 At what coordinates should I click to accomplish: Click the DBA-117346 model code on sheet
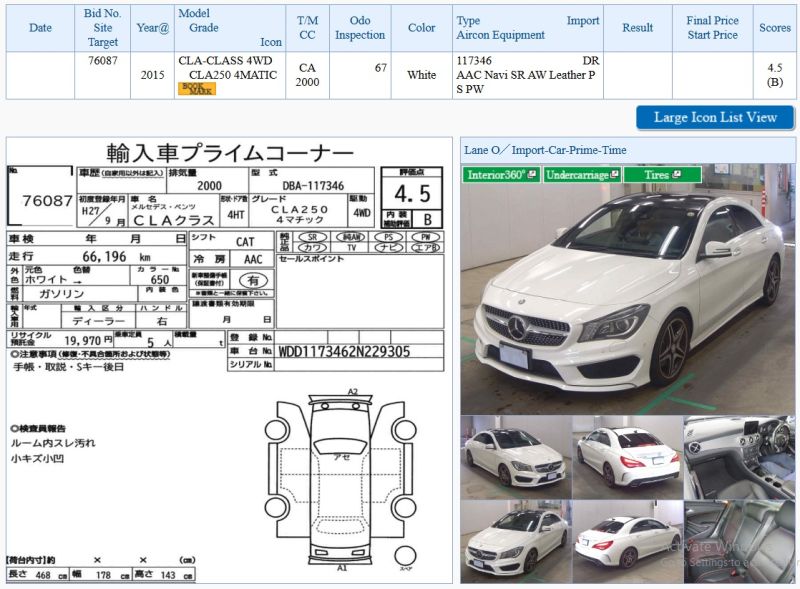pyautogui.click(x=313, y=186)
